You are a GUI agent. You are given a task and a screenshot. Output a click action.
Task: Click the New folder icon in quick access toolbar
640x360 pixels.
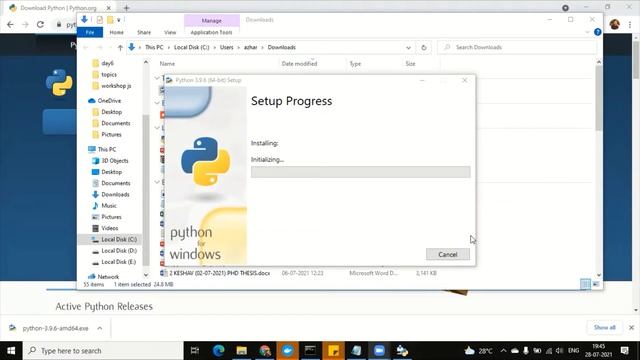coord(110,20)
